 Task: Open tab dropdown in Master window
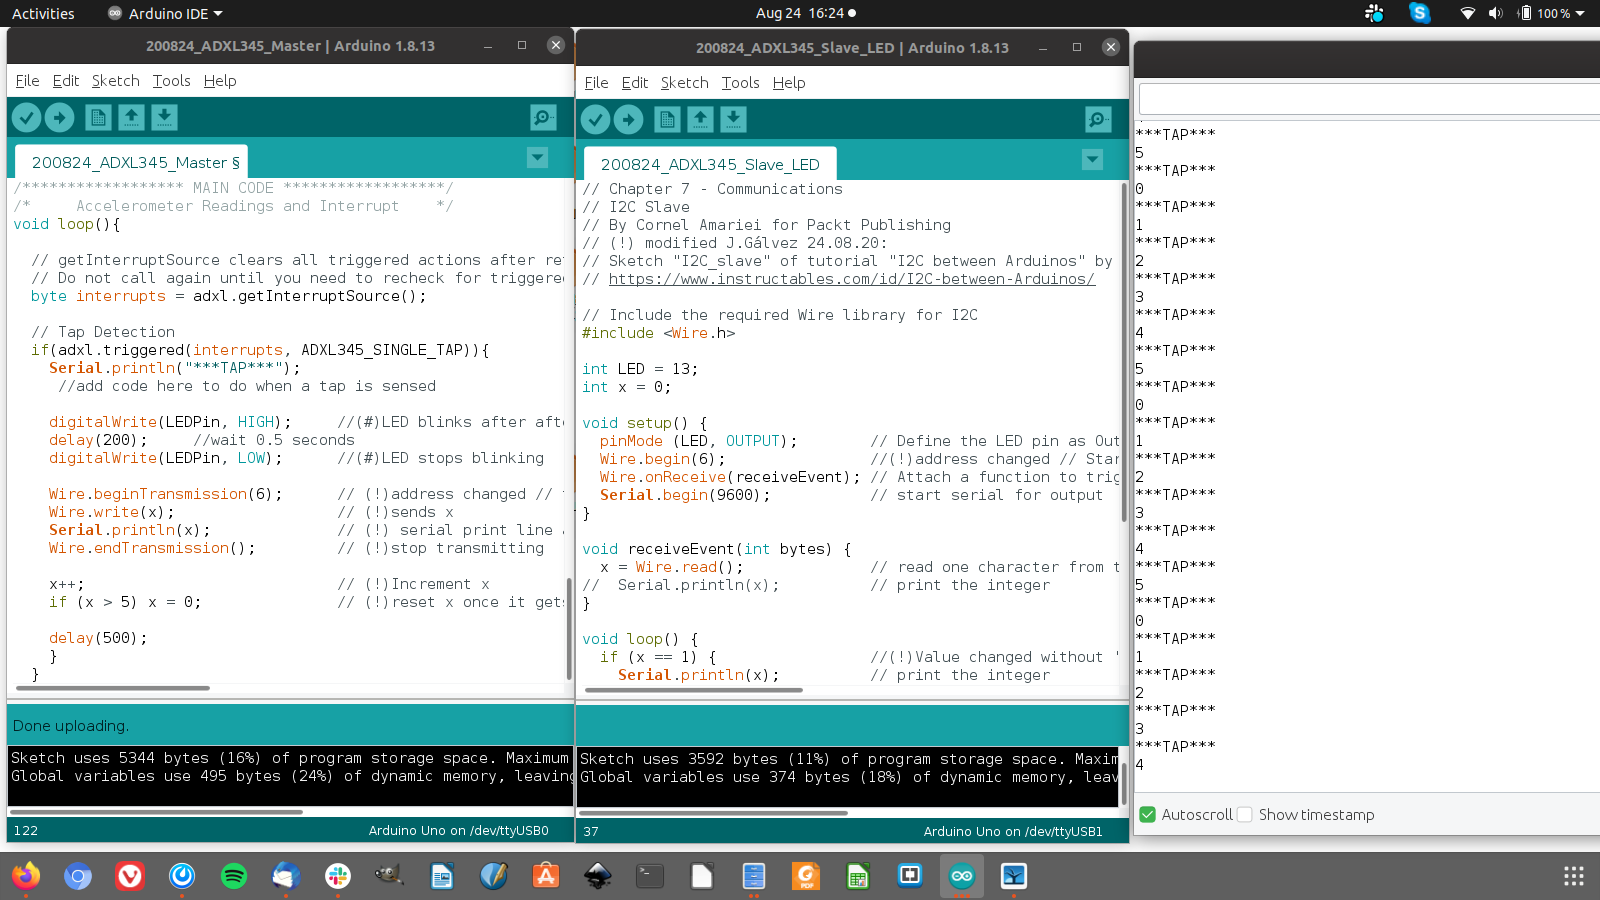click(538, 158)
